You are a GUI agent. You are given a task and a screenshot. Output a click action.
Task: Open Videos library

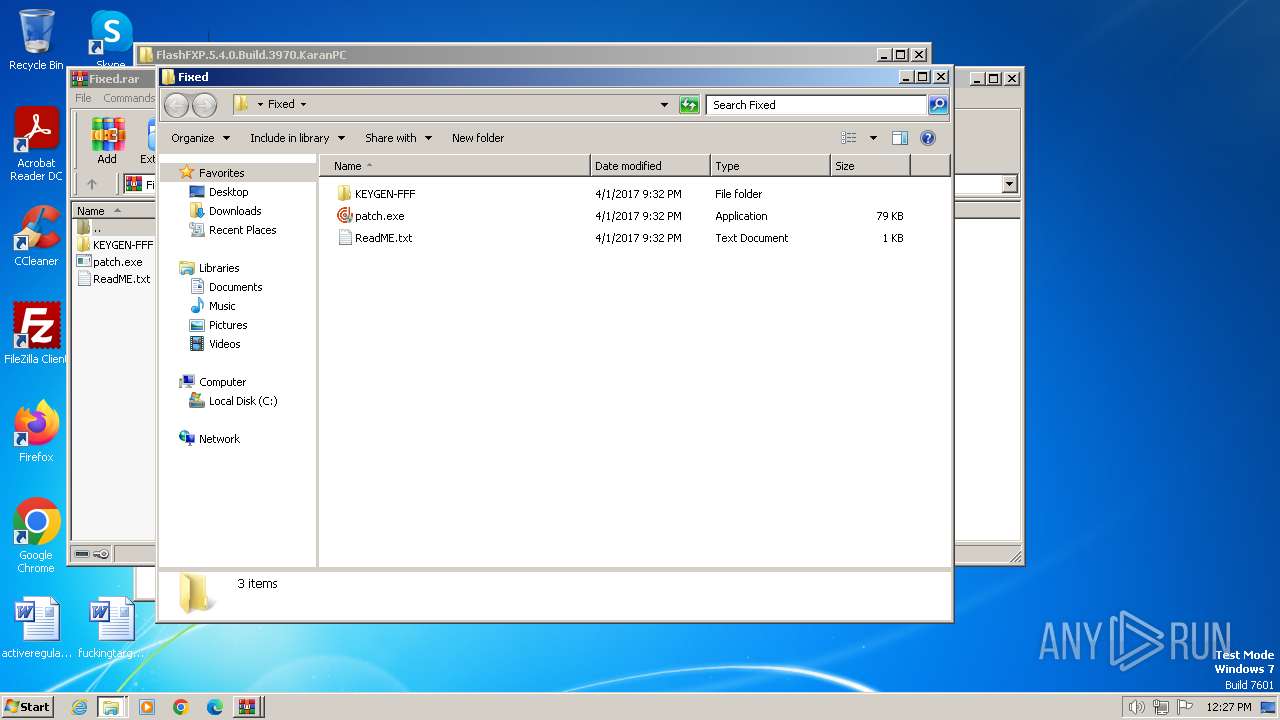[x=224, y=344]
